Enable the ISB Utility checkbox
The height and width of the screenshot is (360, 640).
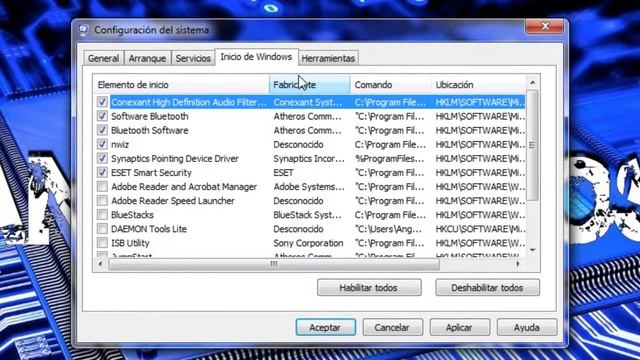[x=102, y=243]
